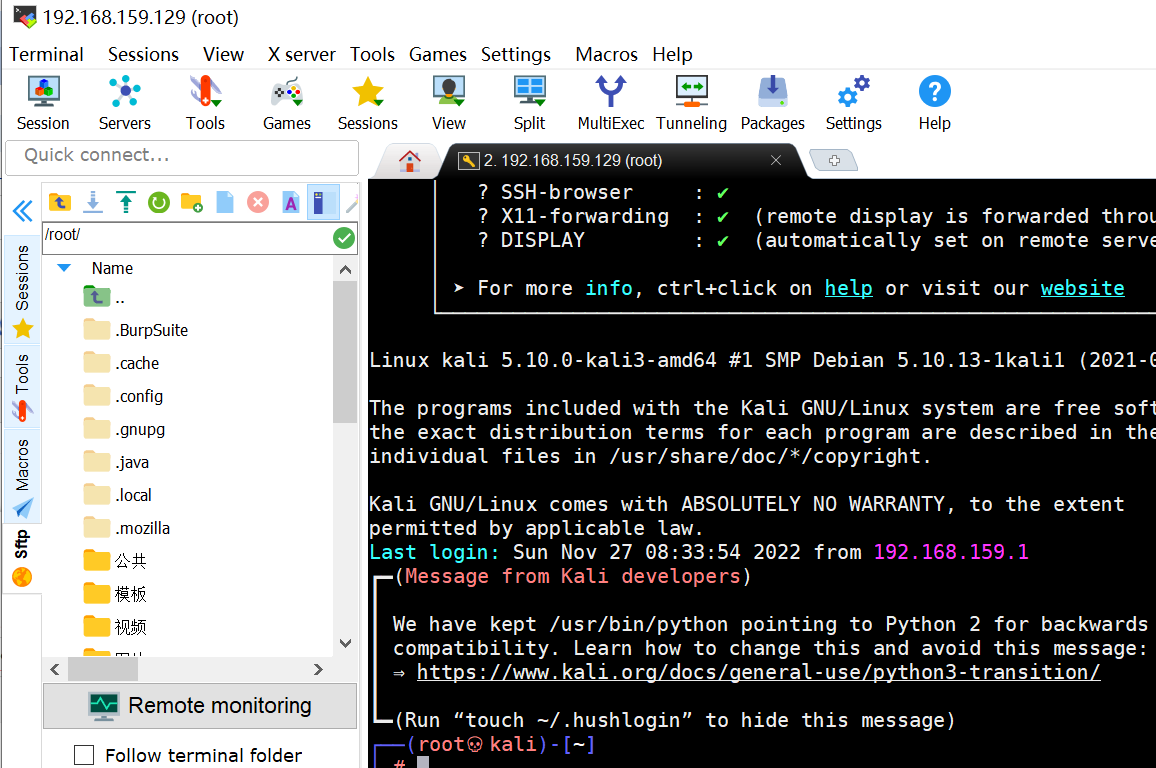The image size is (1156, 768).
Task: Open the kali.org python3-transition link
Action: click(x=759, y=672)
